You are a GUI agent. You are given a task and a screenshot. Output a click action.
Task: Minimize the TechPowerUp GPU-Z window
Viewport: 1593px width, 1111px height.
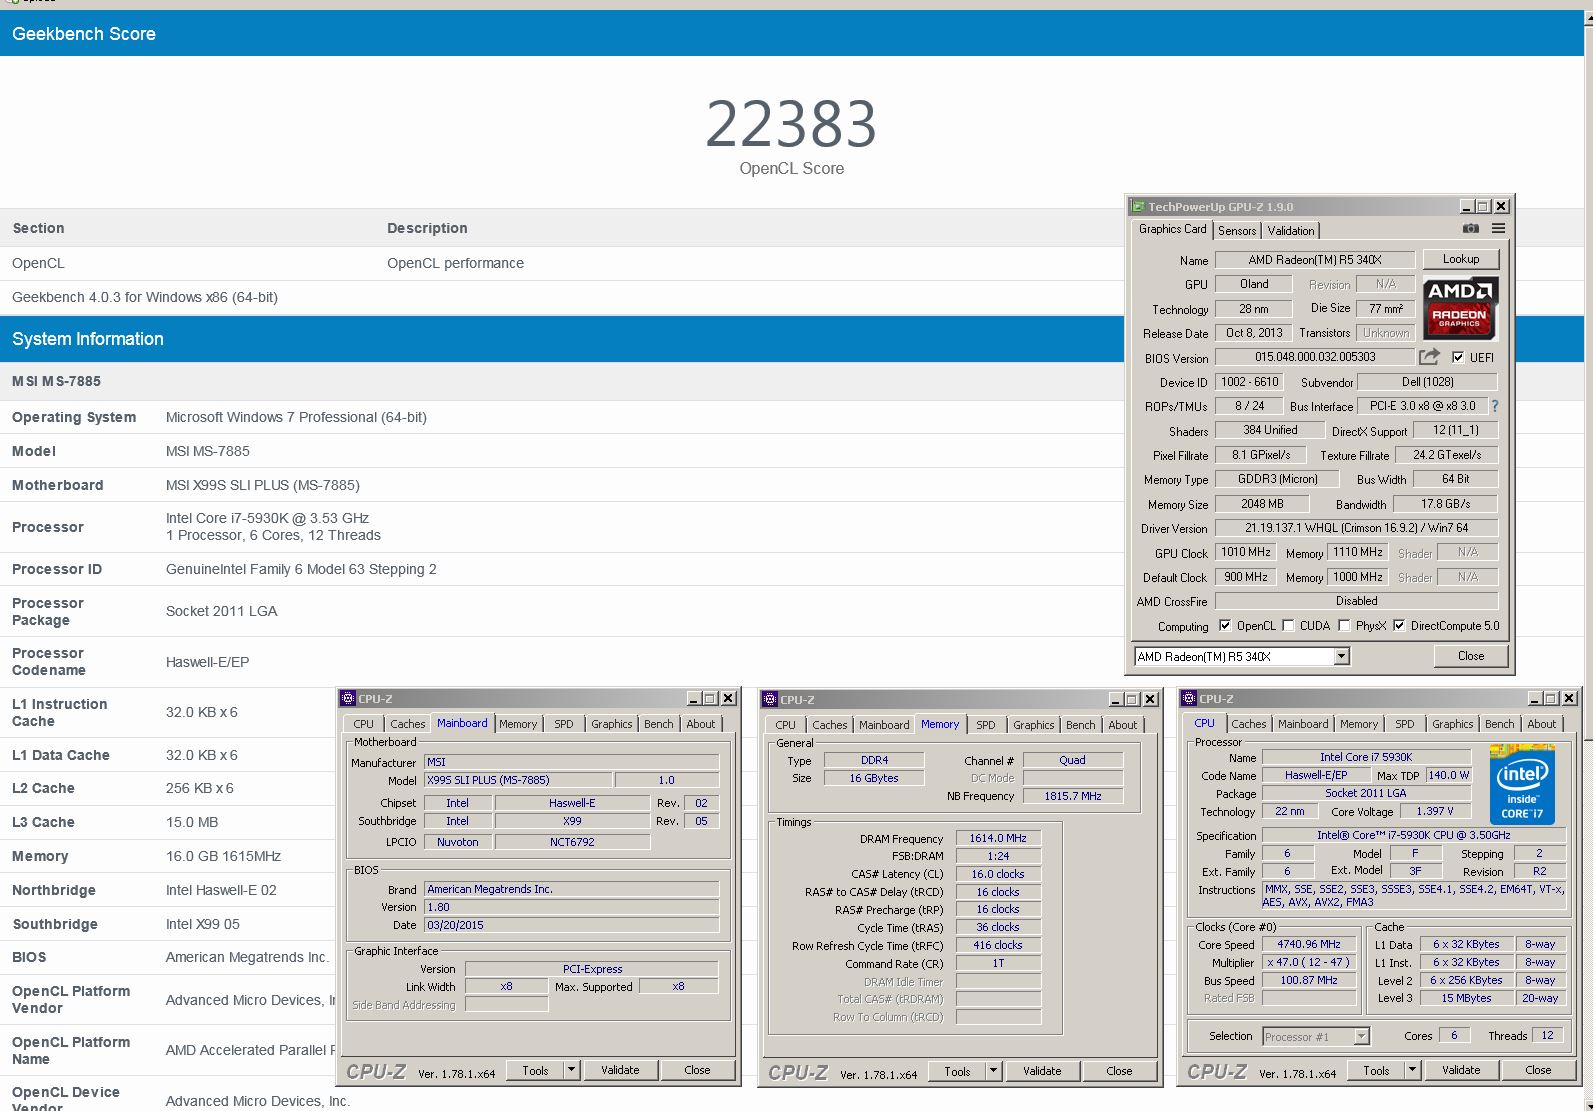point(1466,206)
